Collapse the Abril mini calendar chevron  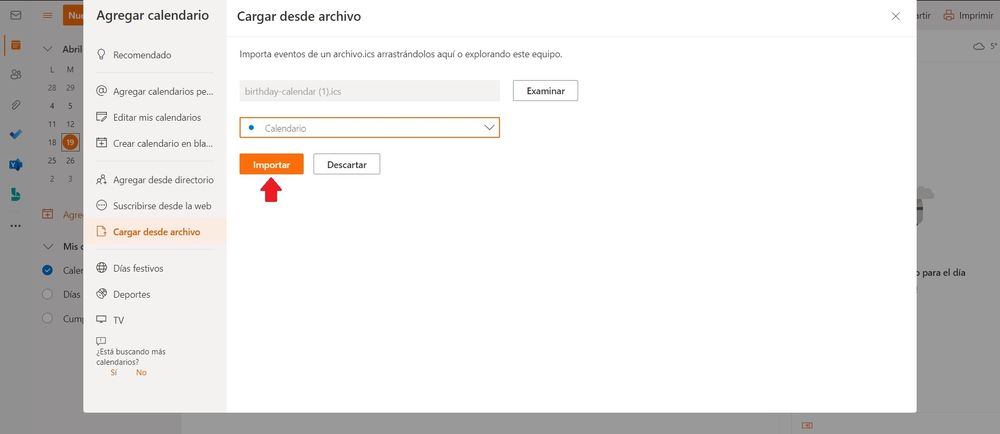click(48, 49)
